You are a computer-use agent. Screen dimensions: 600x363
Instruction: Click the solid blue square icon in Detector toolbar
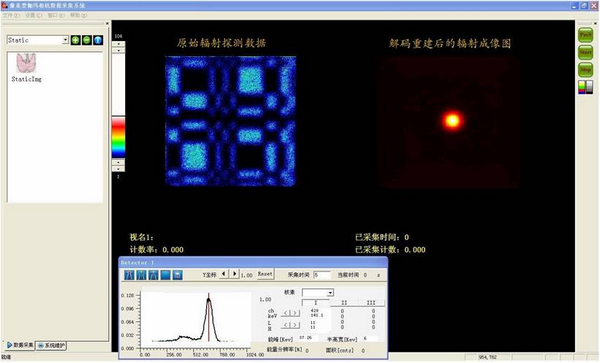[165, 275]
